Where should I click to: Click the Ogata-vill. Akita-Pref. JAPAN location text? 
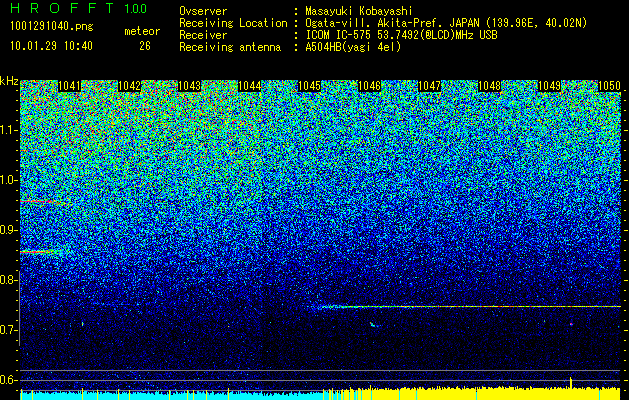point(446,23)
